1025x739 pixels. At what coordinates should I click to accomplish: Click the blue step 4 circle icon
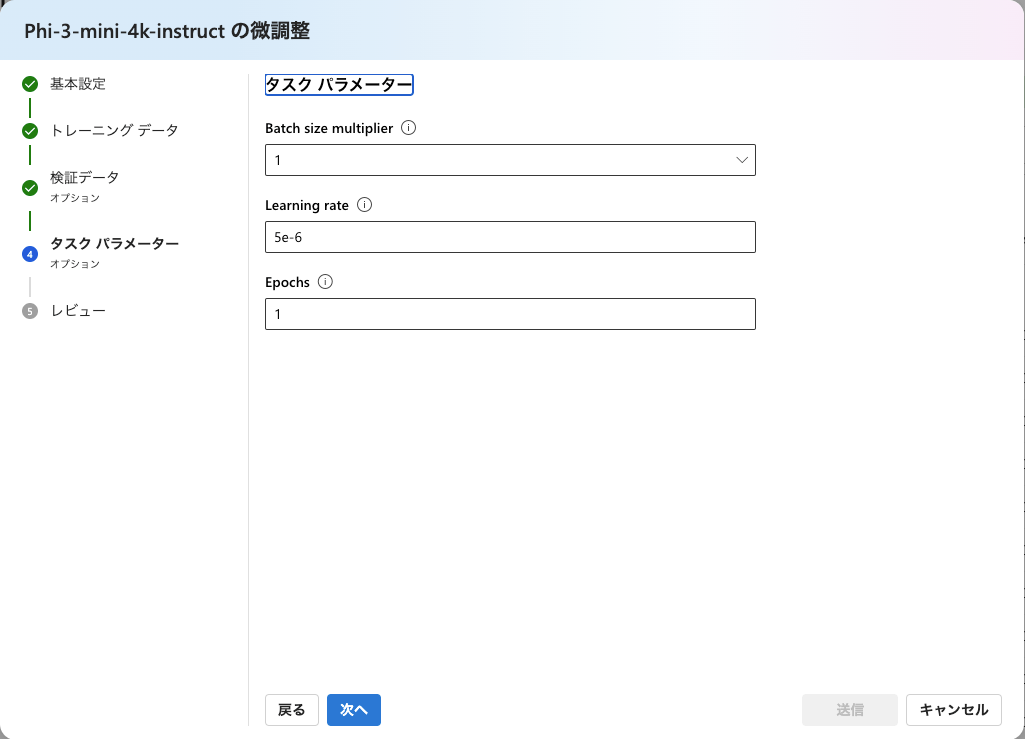[x=30, y=254]
